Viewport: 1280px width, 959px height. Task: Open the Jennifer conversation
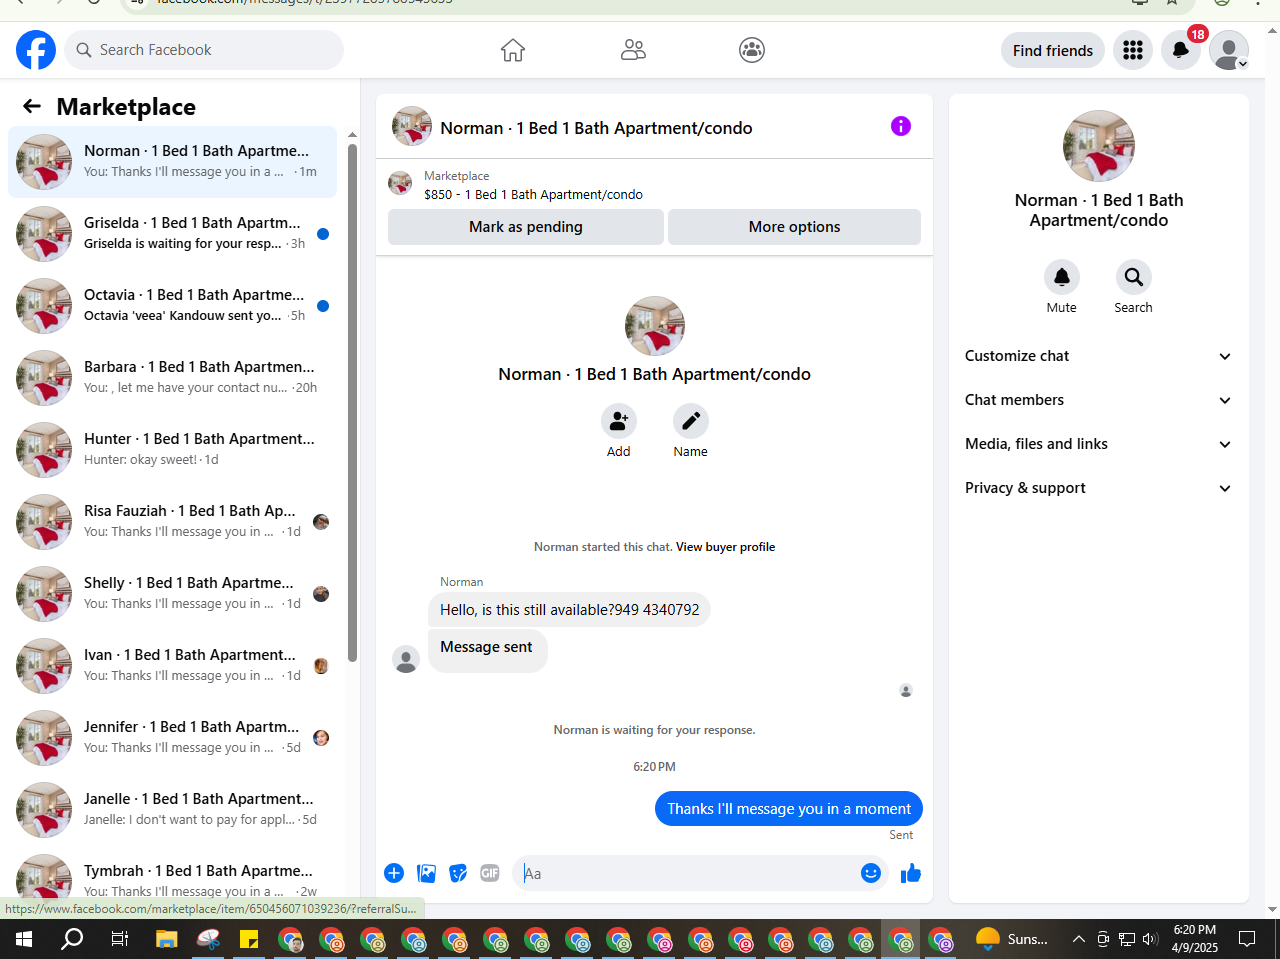[172, 738]
